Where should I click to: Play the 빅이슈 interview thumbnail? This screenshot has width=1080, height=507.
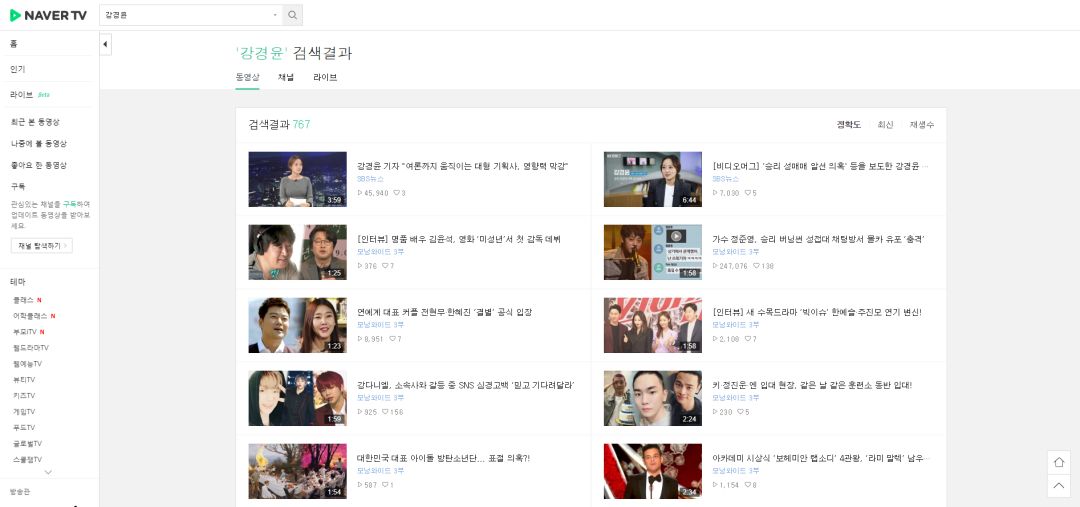point(653,325)
